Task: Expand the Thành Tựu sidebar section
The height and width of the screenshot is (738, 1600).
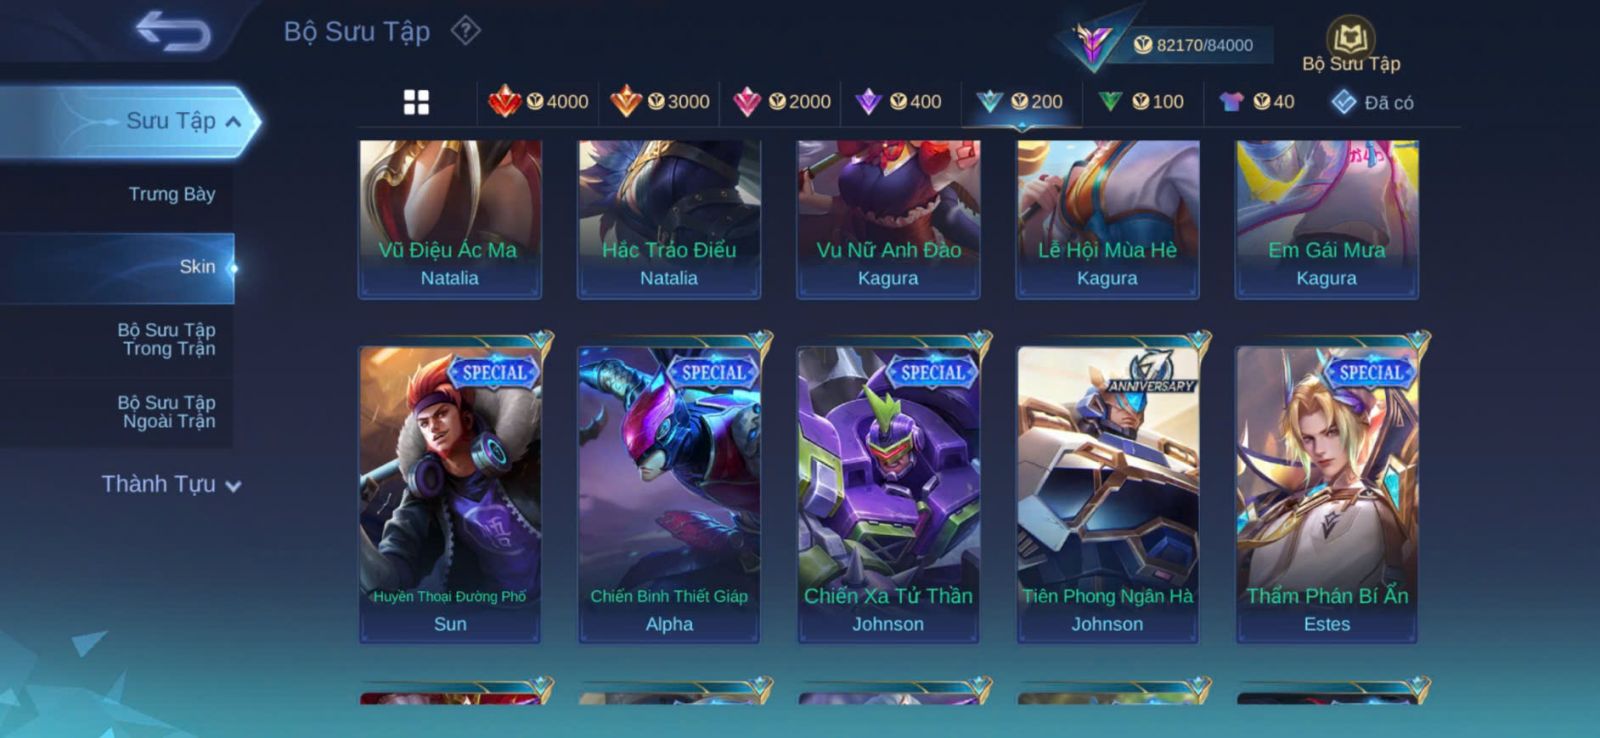Action: [170, 484]
